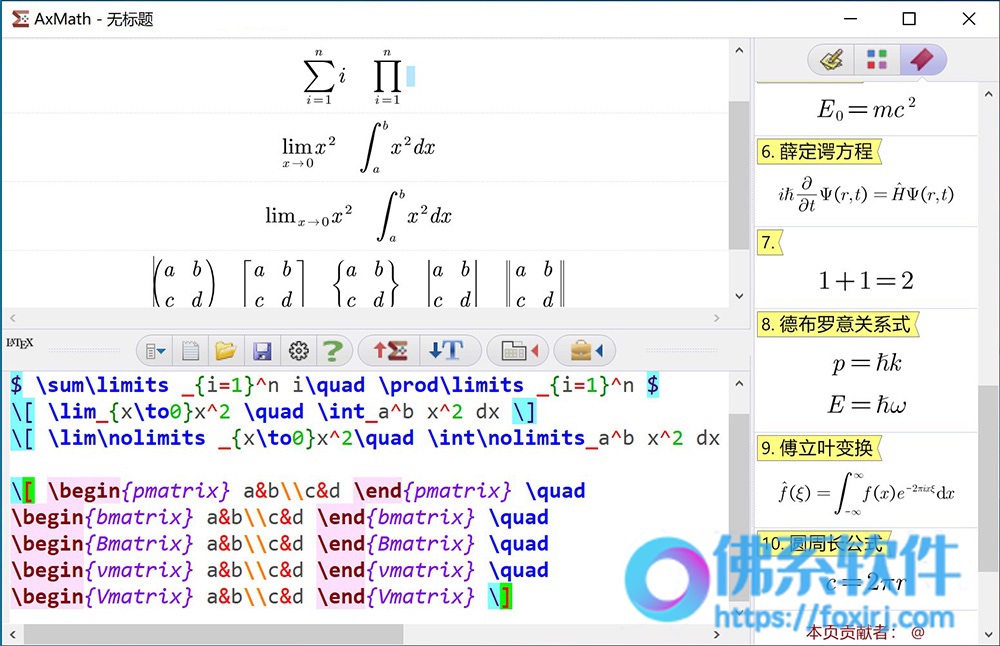This screenshot has width=1000, height=646.
Task: Create a new blank LaTeX document
Action: [x=190, y=351]
